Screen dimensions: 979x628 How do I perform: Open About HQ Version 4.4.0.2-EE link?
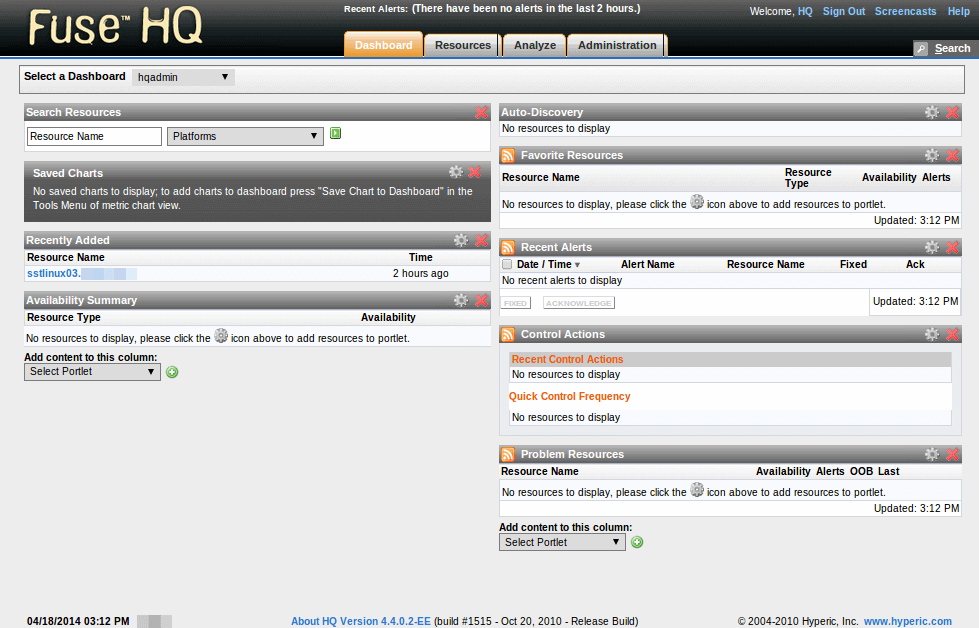(x=361, y=621)
